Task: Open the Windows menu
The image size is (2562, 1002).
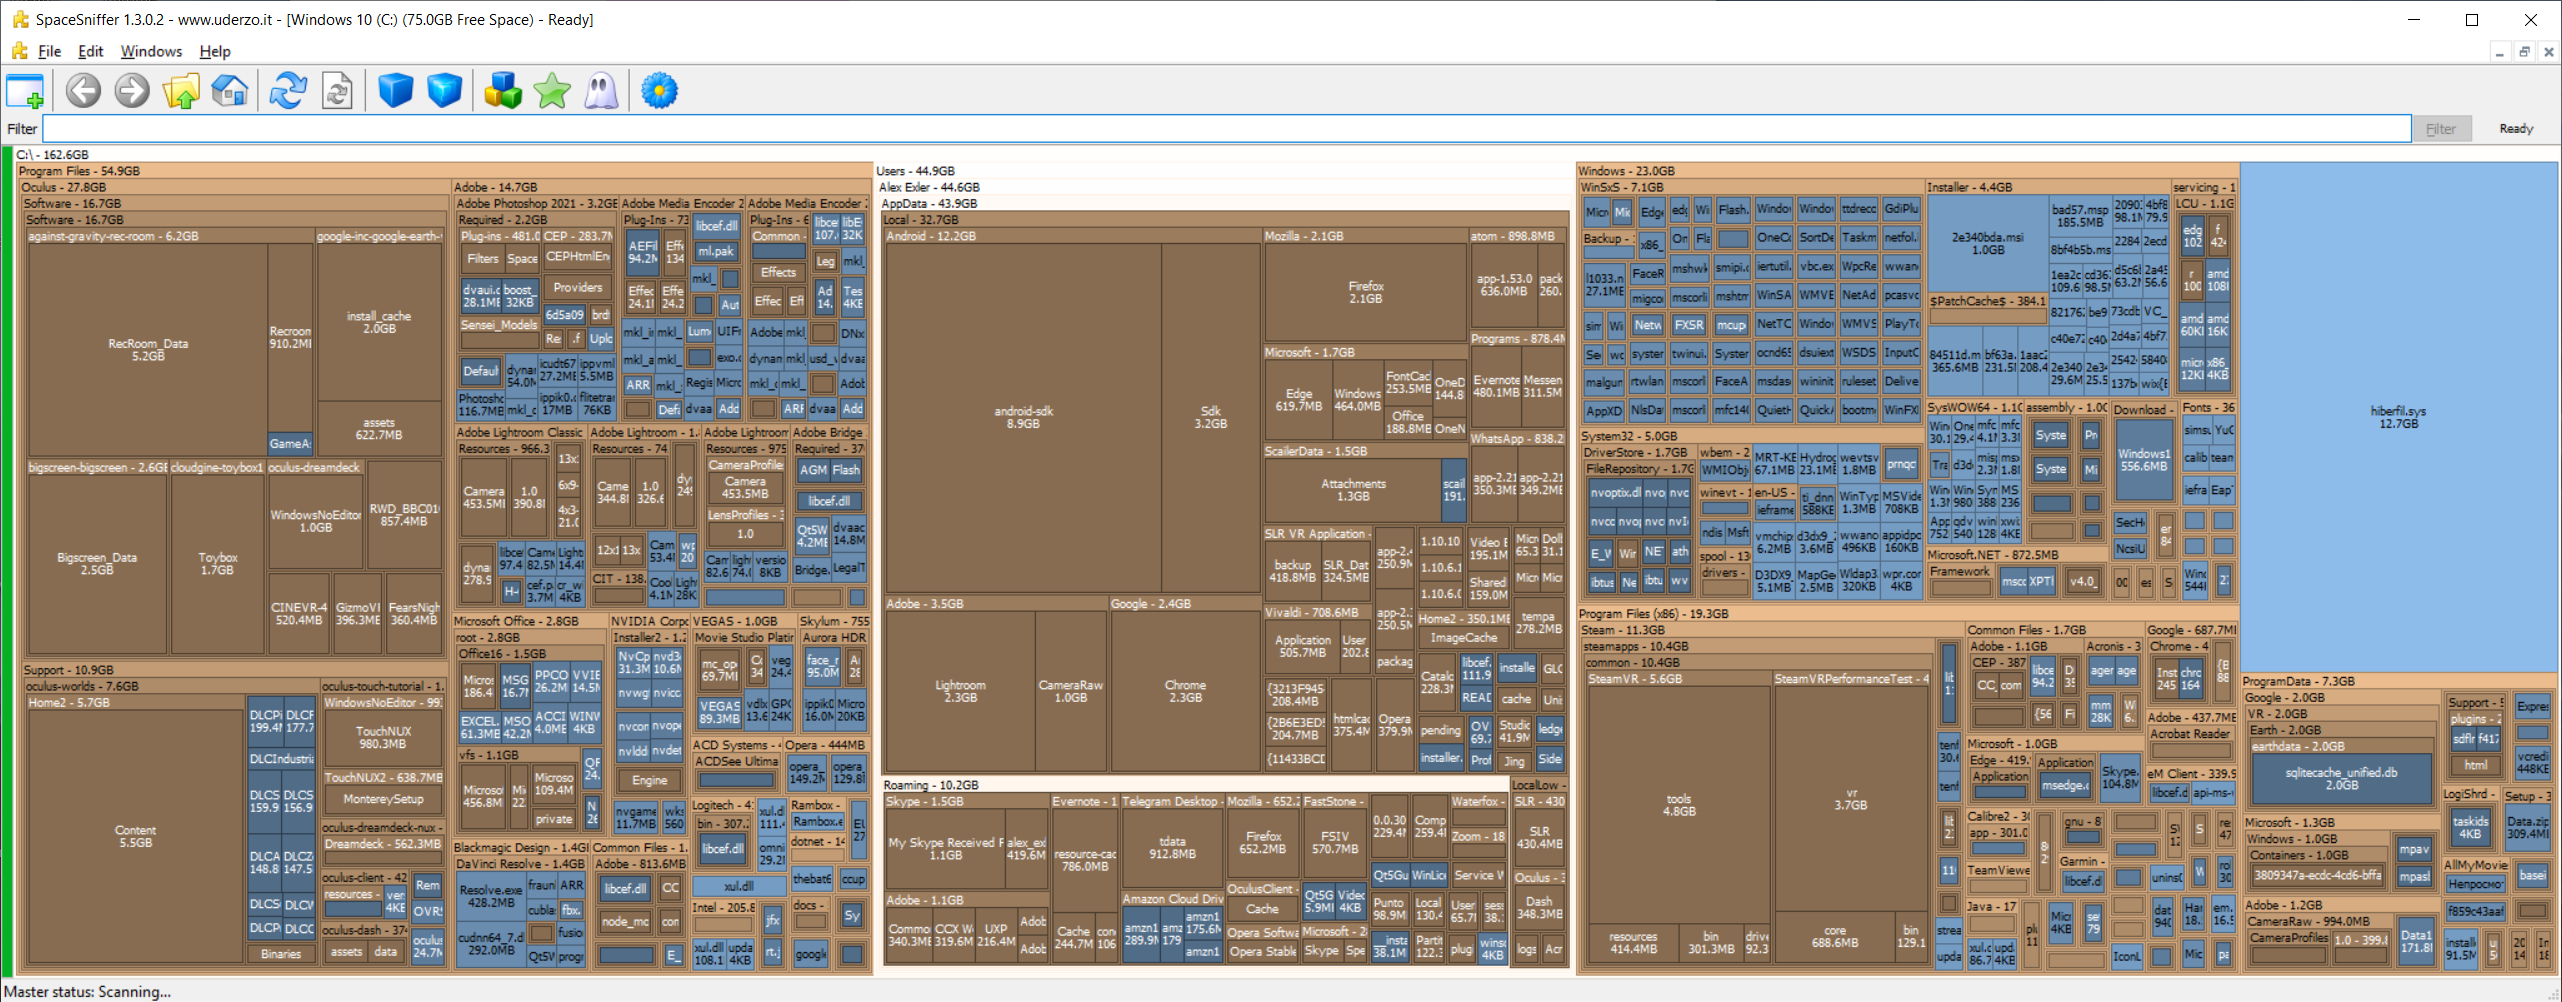Action: point(151,51)
